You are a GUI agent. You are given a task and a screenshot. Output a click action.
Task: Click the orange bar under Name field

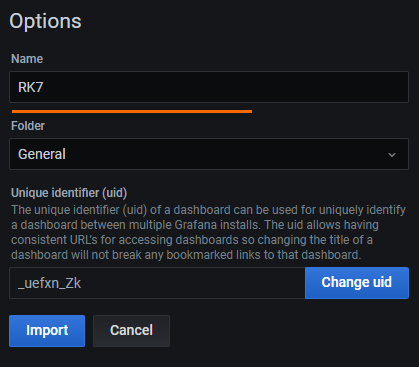click(132, 111)
